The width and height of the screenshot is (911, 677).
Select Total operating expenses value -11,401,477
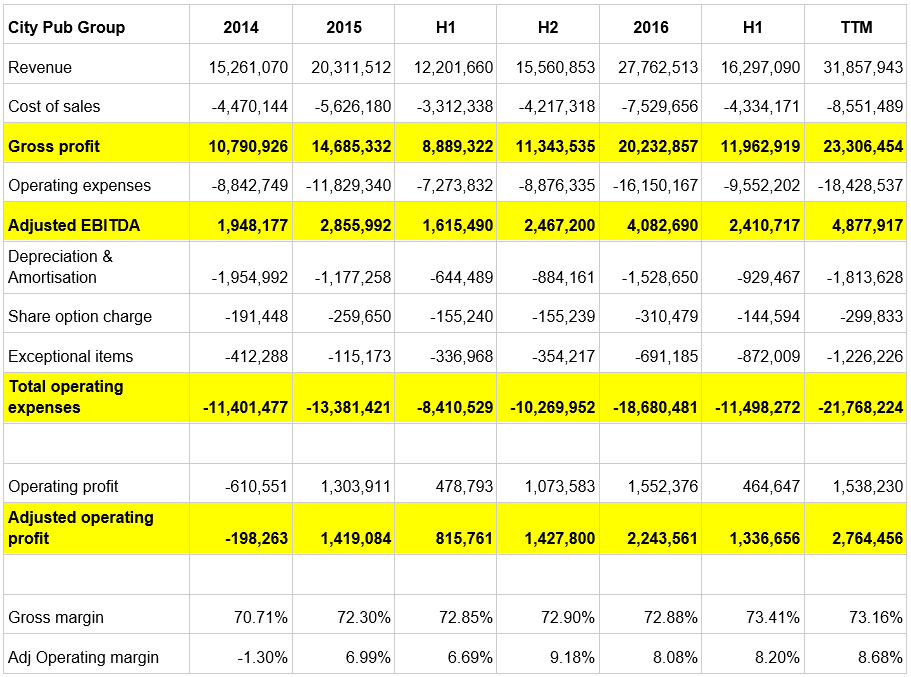[245, 407]
